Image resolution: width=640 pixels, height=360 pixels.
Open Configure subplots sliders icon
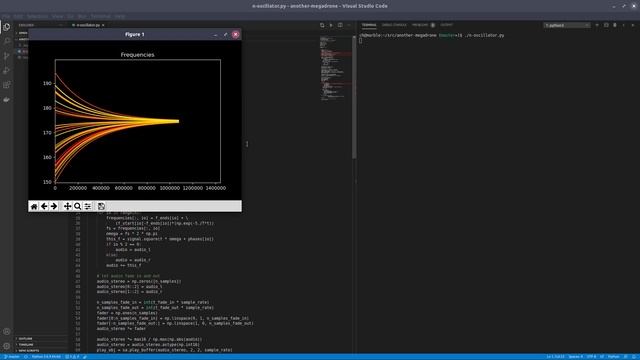[87, 207]
